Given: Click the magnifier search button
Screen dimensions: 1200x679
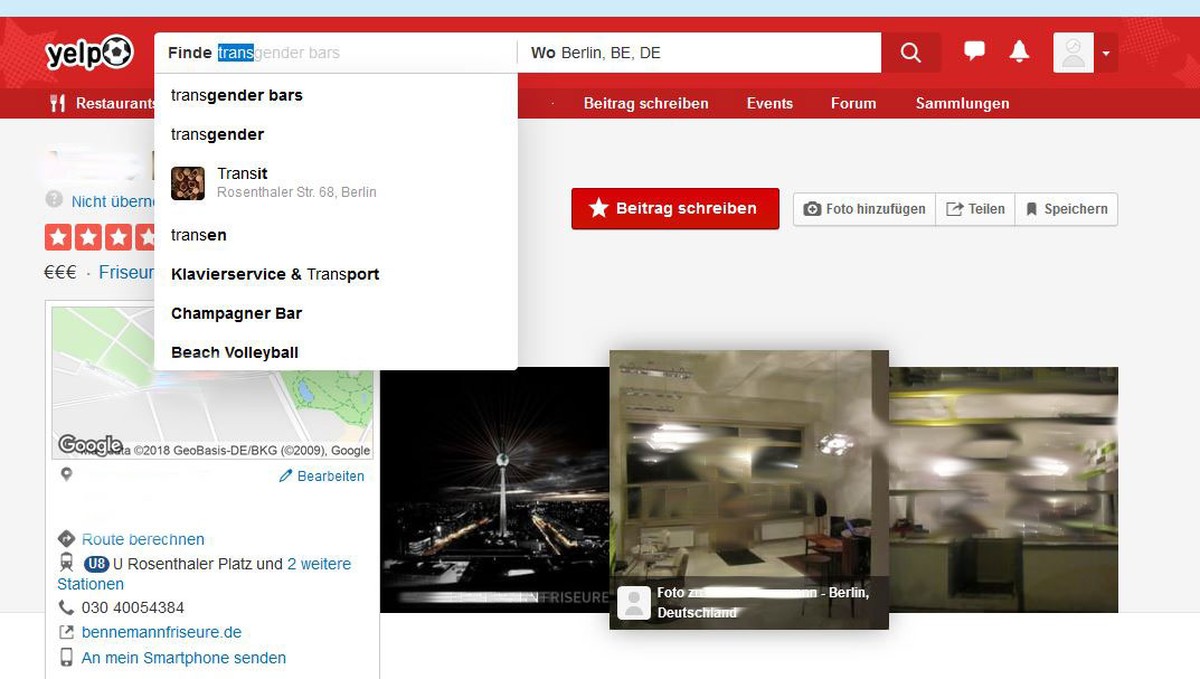Looking at the screenshot, I should (x=911, y=53).
